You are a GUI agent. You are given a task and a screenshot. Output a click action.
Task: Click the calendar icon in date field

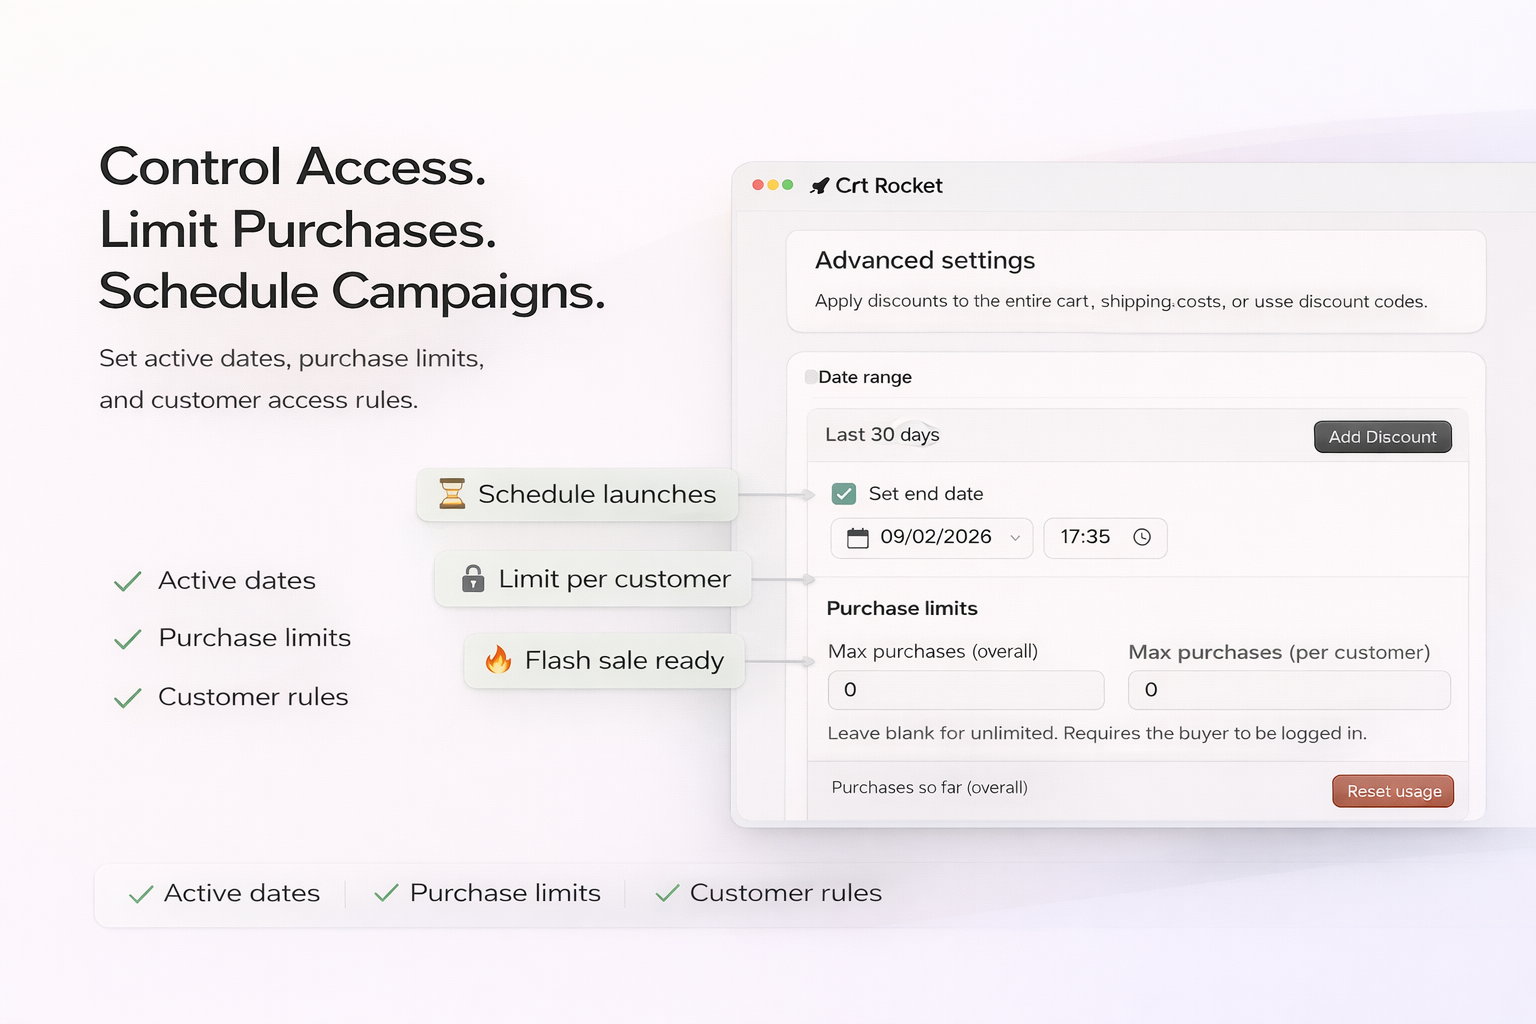(858, 538)
